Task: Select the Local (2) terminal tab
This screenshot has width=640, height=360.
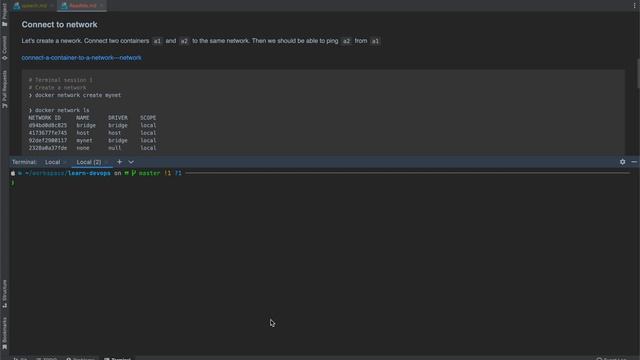Action: click(89, 162)
